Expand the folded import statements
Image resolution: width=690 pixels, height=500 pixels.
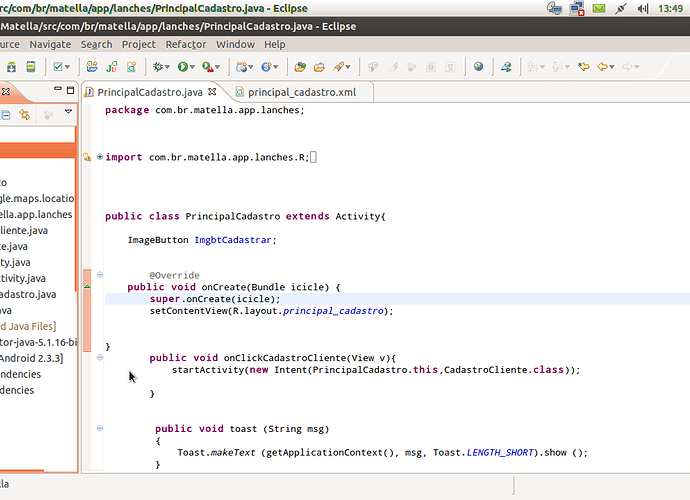point(100,157)
